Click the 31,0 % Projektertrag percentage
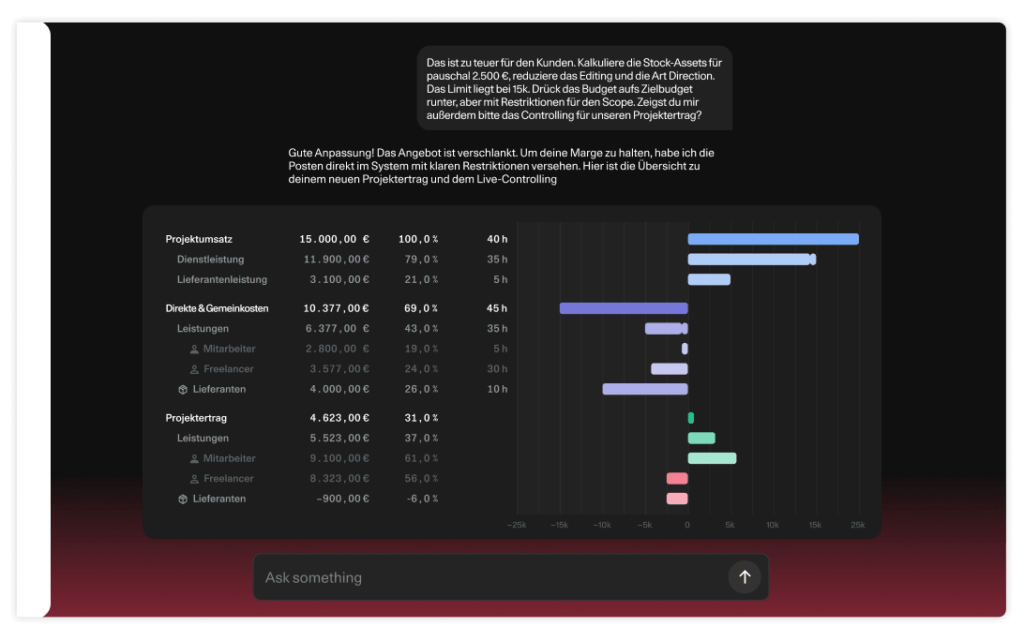The height and width of the screenshot is (641, 1024). point(421,418)
